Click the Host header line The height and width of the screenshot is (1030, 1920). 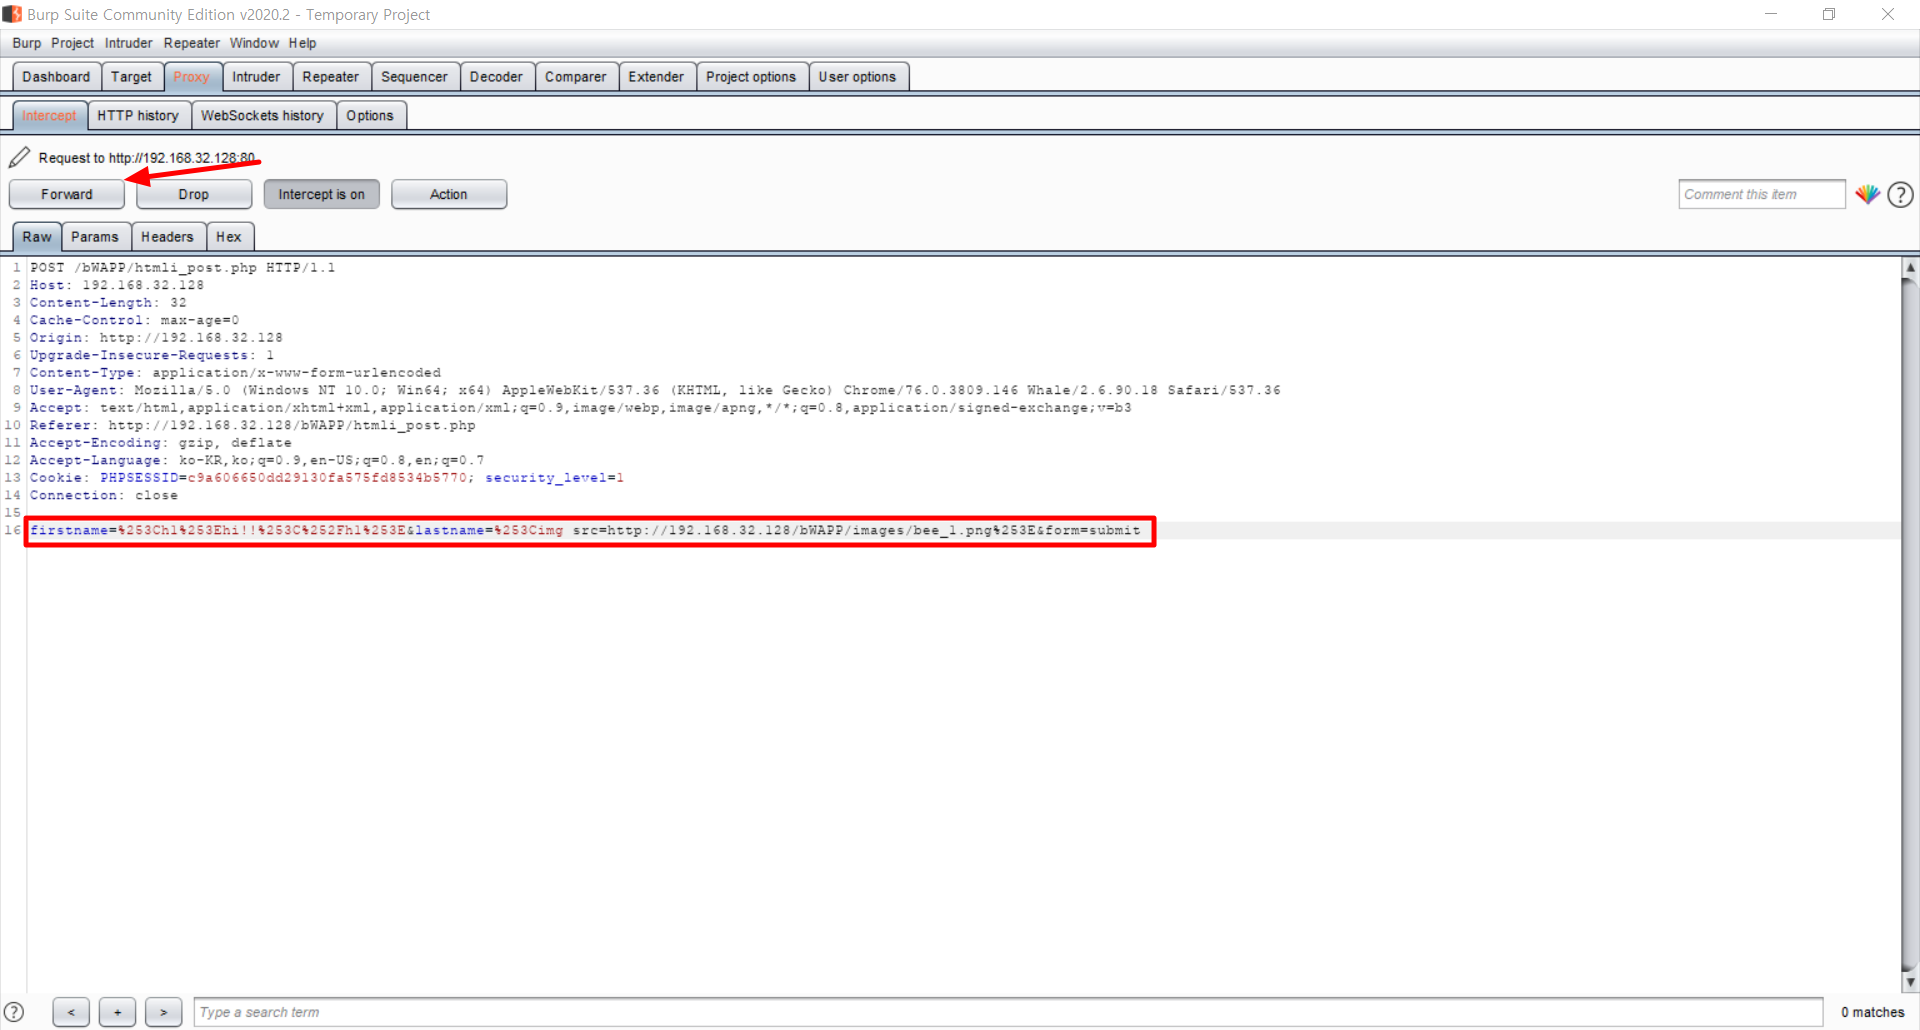pyautogui.click(x=117, y=285)
